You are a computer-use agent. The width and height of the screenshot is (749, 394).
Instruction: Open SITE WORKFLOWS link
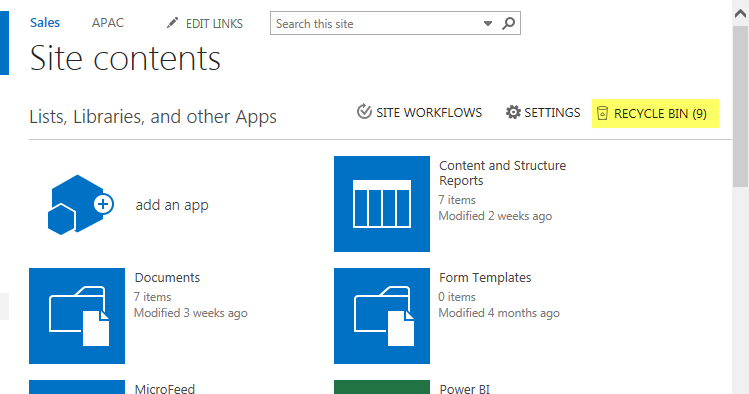[429, 113]
